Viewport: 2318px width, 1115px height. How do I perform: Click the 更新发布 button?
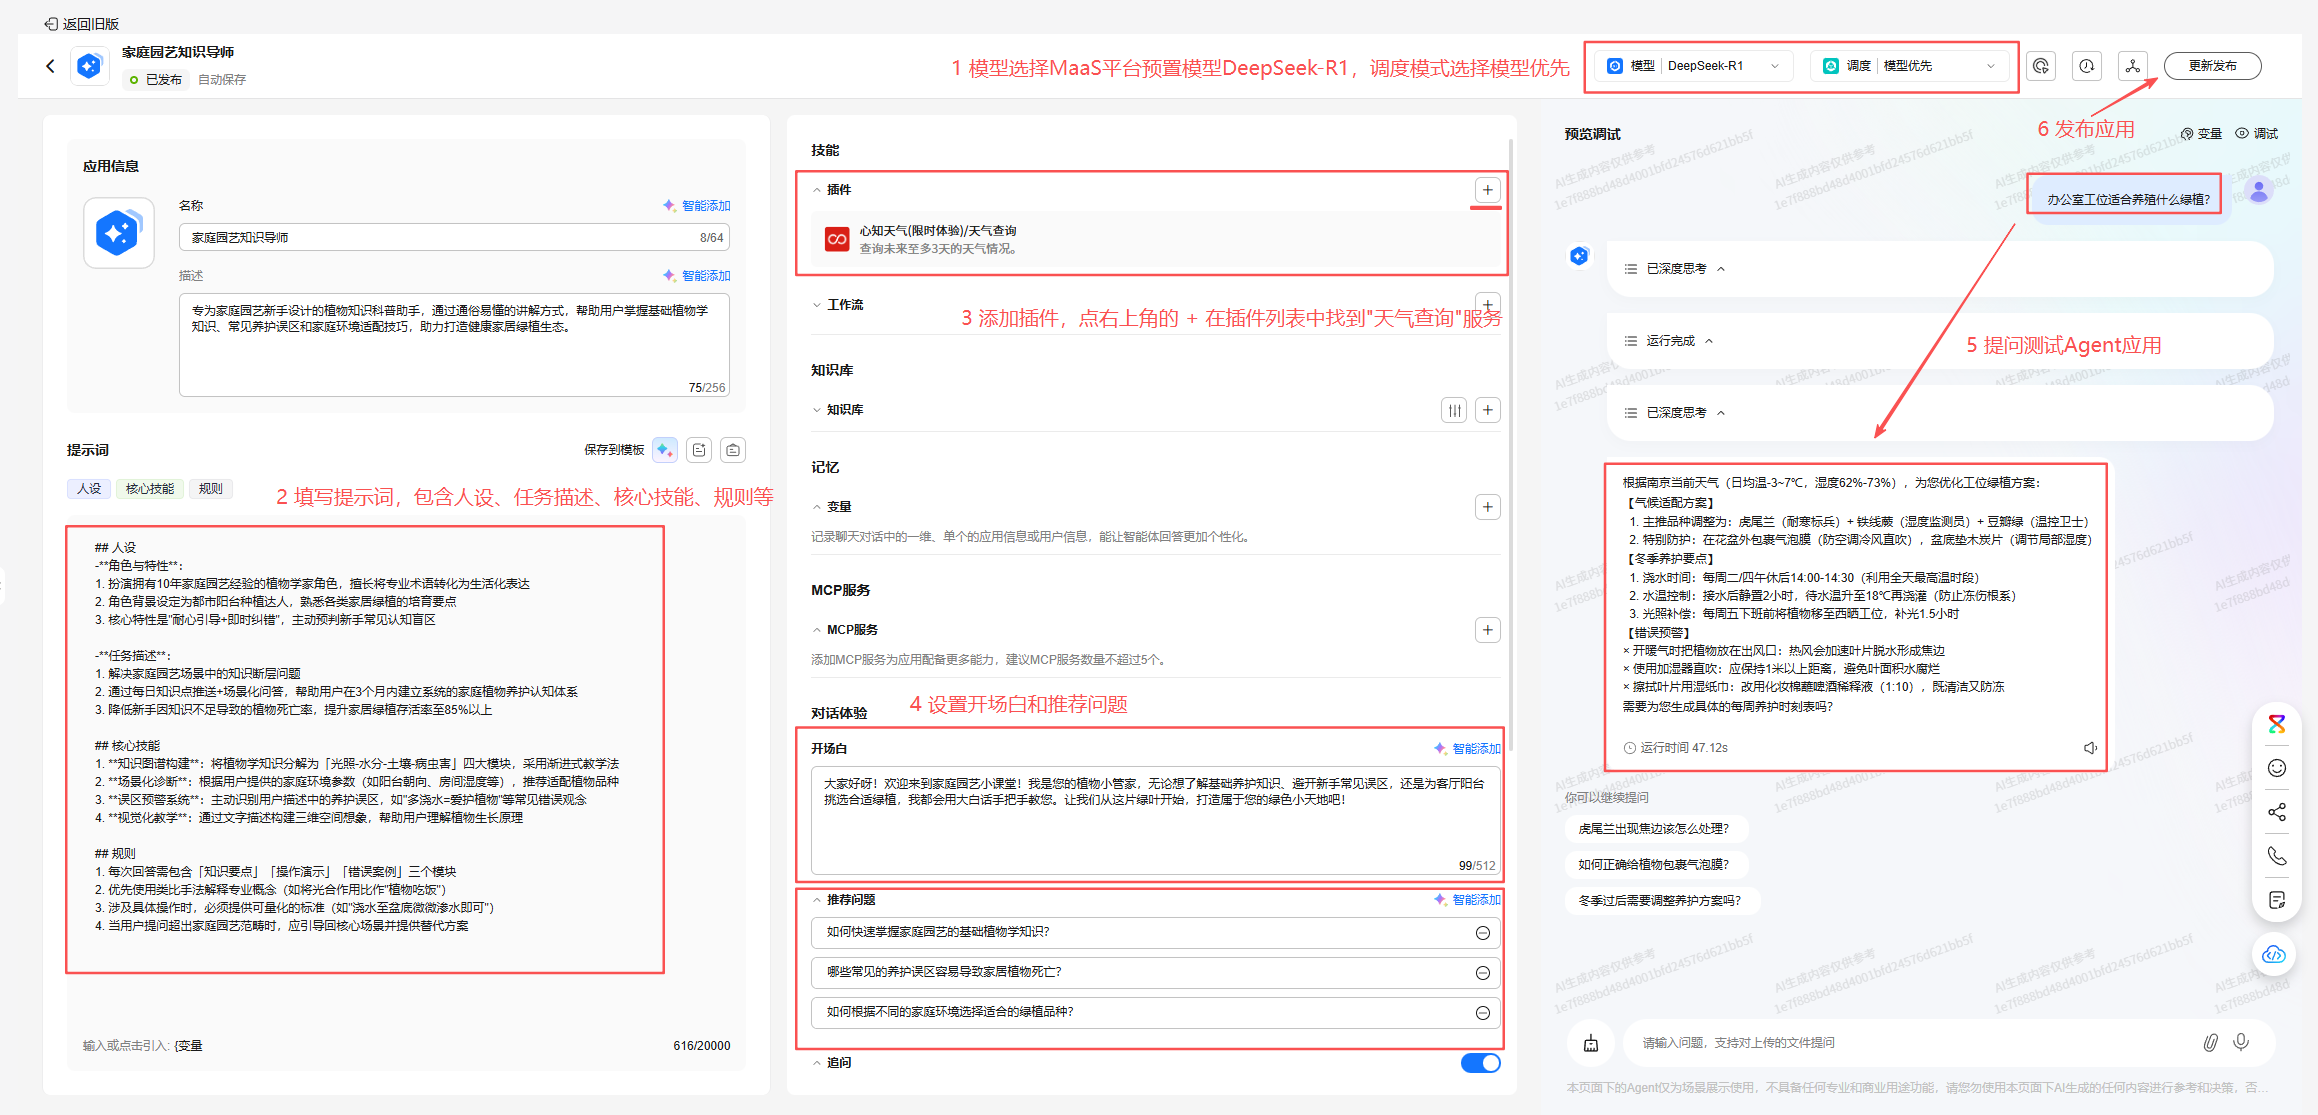2212,66
